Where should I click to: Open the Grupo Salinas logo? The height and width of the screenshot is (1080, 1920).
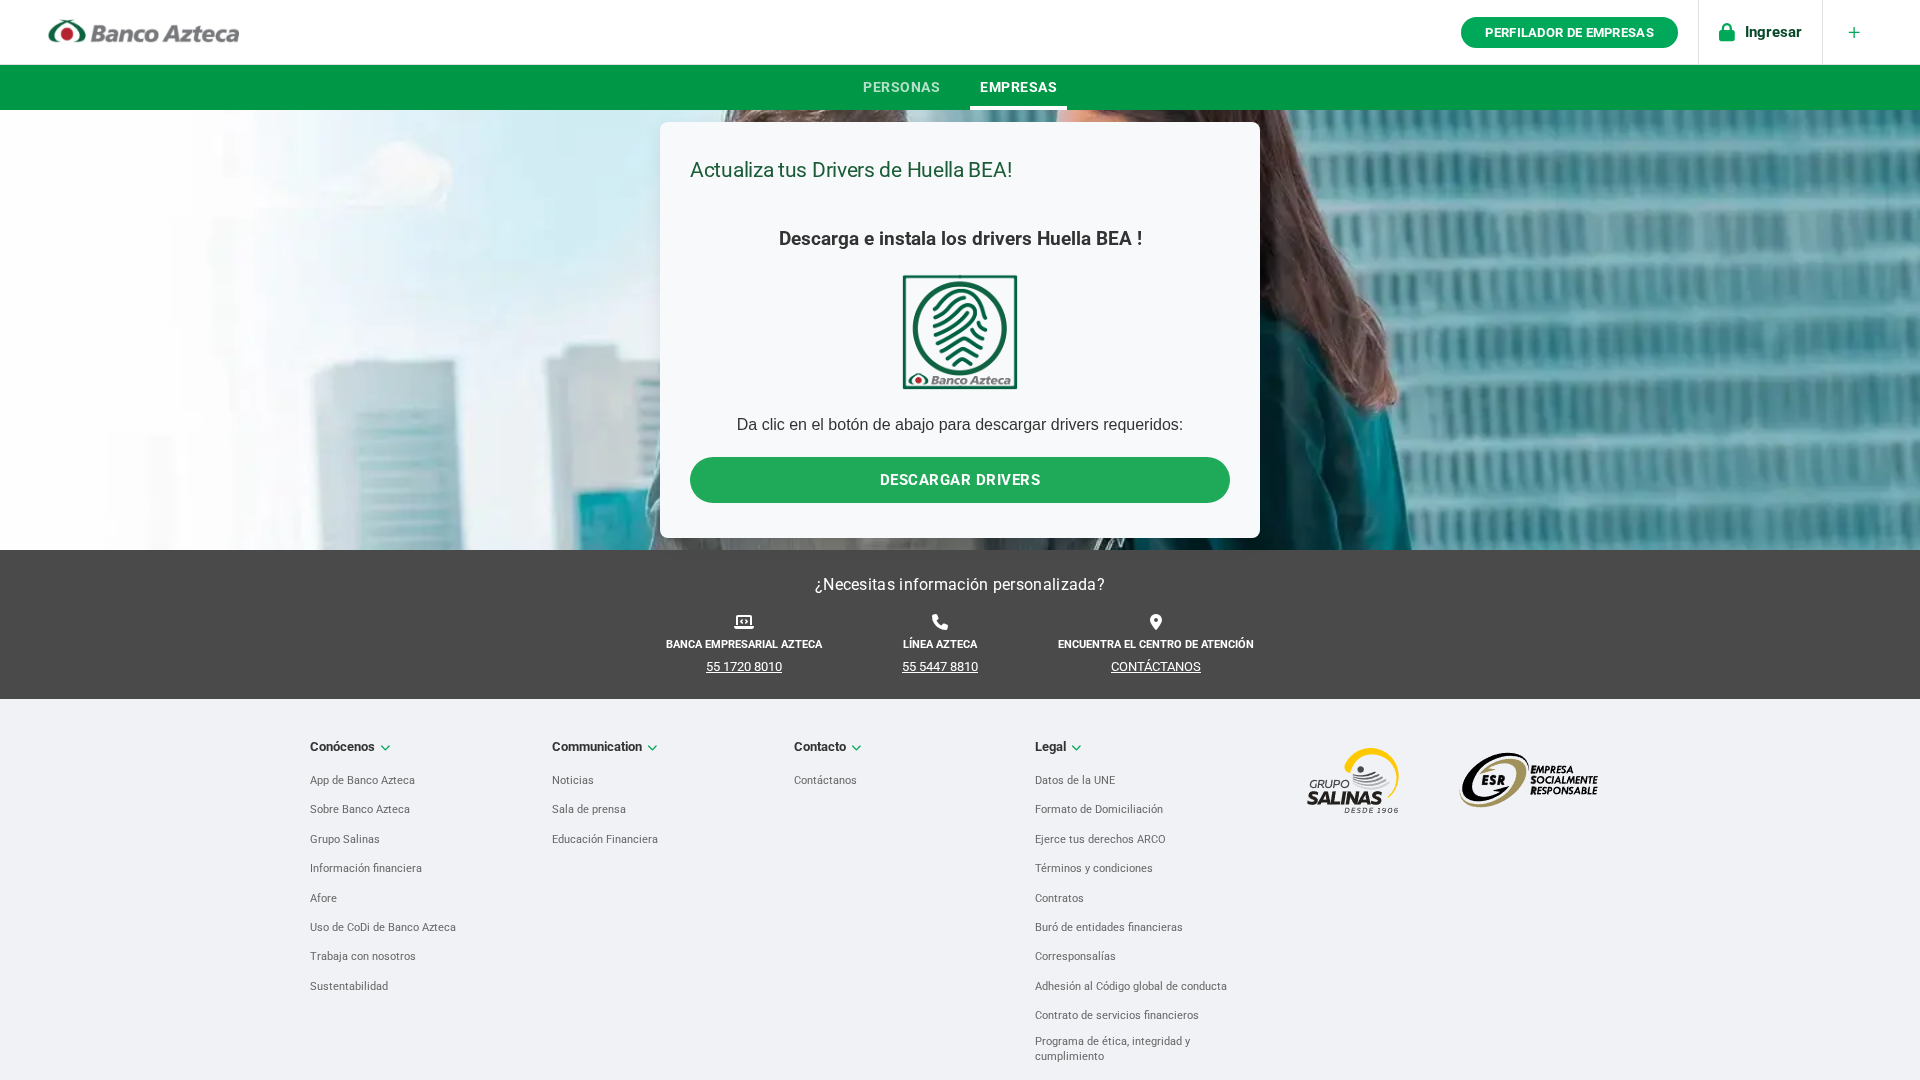[1353, 780]
